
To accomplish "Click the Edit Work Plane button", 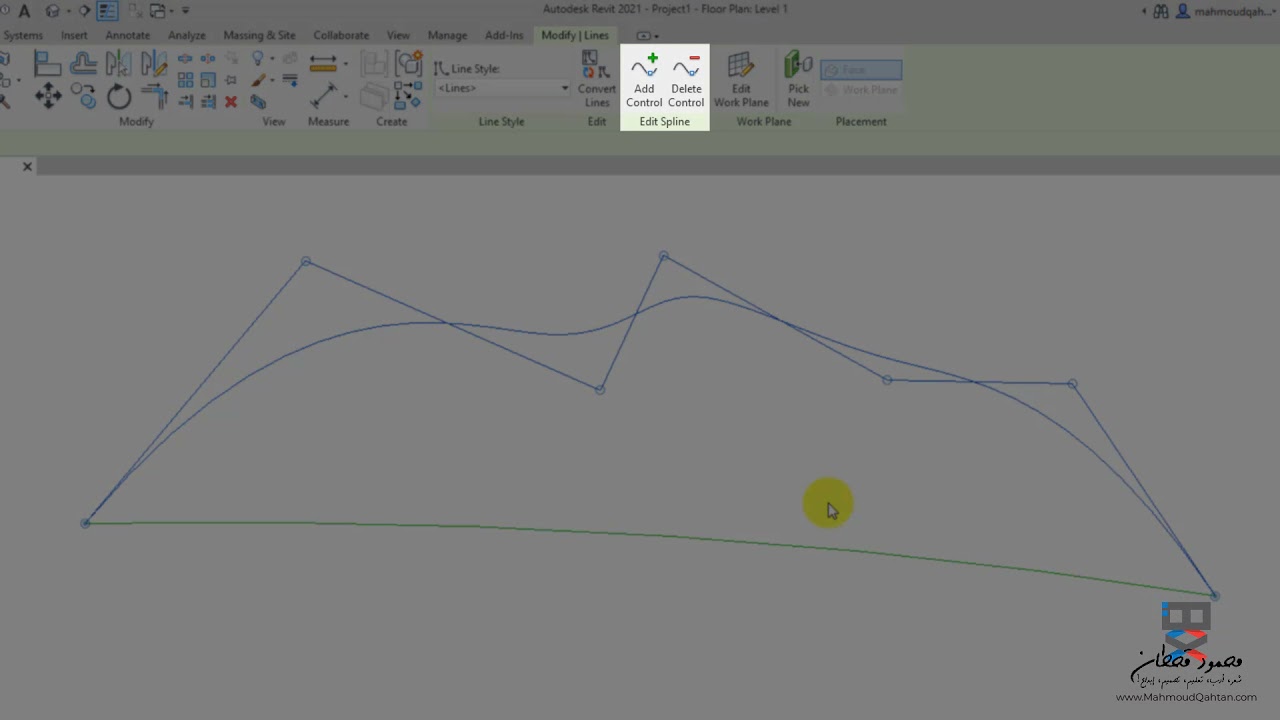I will click(741, 80).
